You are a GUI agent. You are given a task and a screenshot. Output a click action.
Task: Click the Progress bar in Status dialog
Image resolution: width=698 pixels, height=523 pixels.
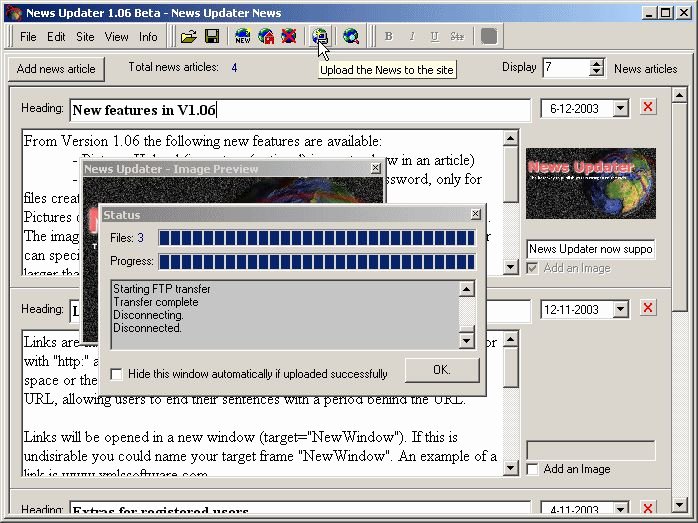[x=317, y=261]
